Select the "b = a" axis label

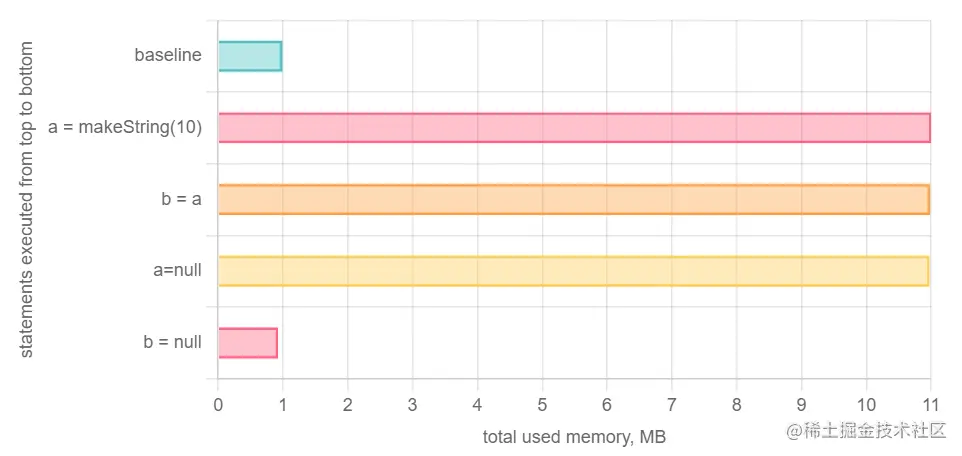pos(181,199)
